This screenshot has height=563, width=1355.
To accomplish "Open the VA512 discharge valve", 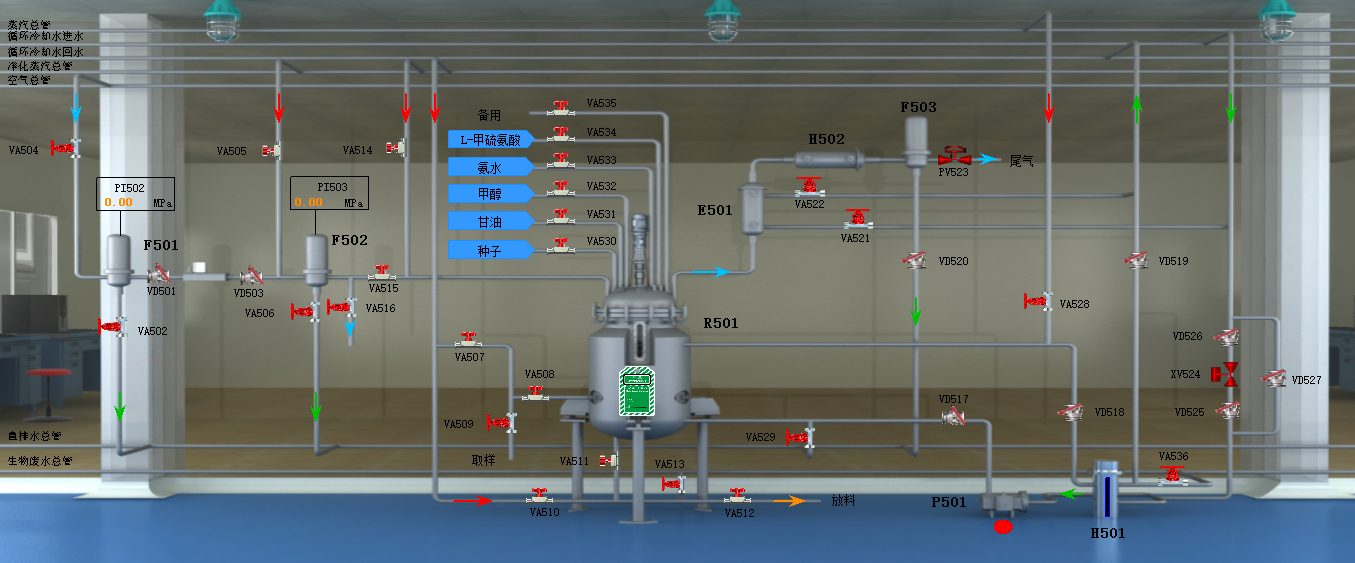I will coord(738,495).
